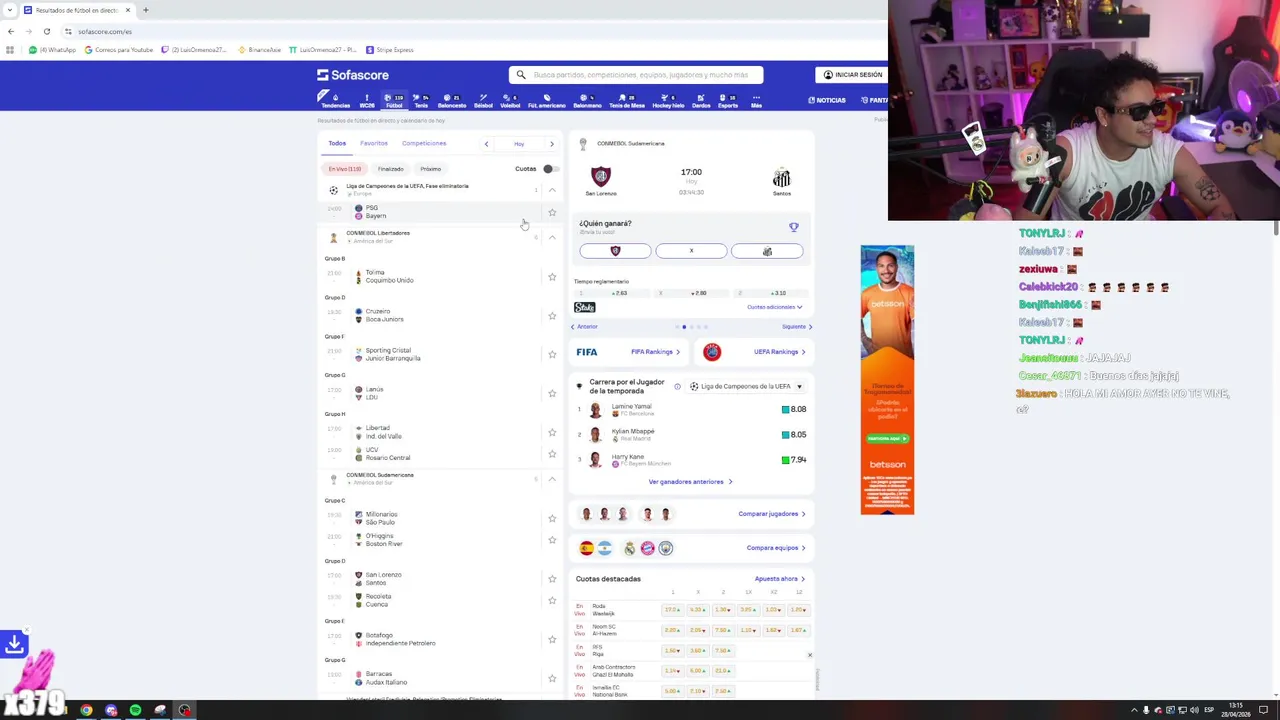Screen dimensions: 1280x720
Task: Open Compara equipos link
Action: 776,548
